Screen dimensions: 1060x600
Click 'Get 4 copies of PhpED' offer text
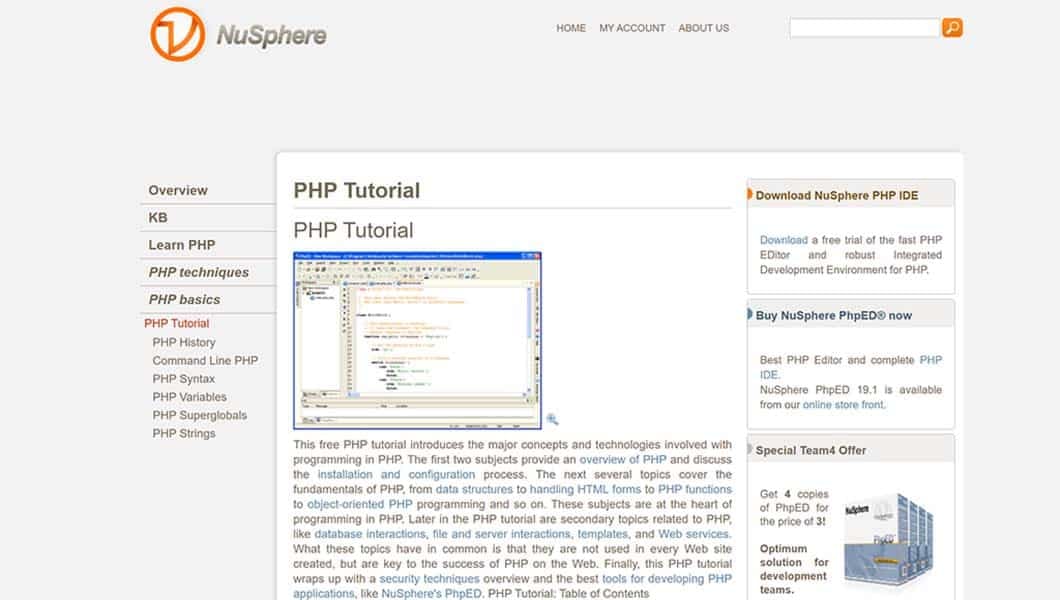(x=794, y=507)
